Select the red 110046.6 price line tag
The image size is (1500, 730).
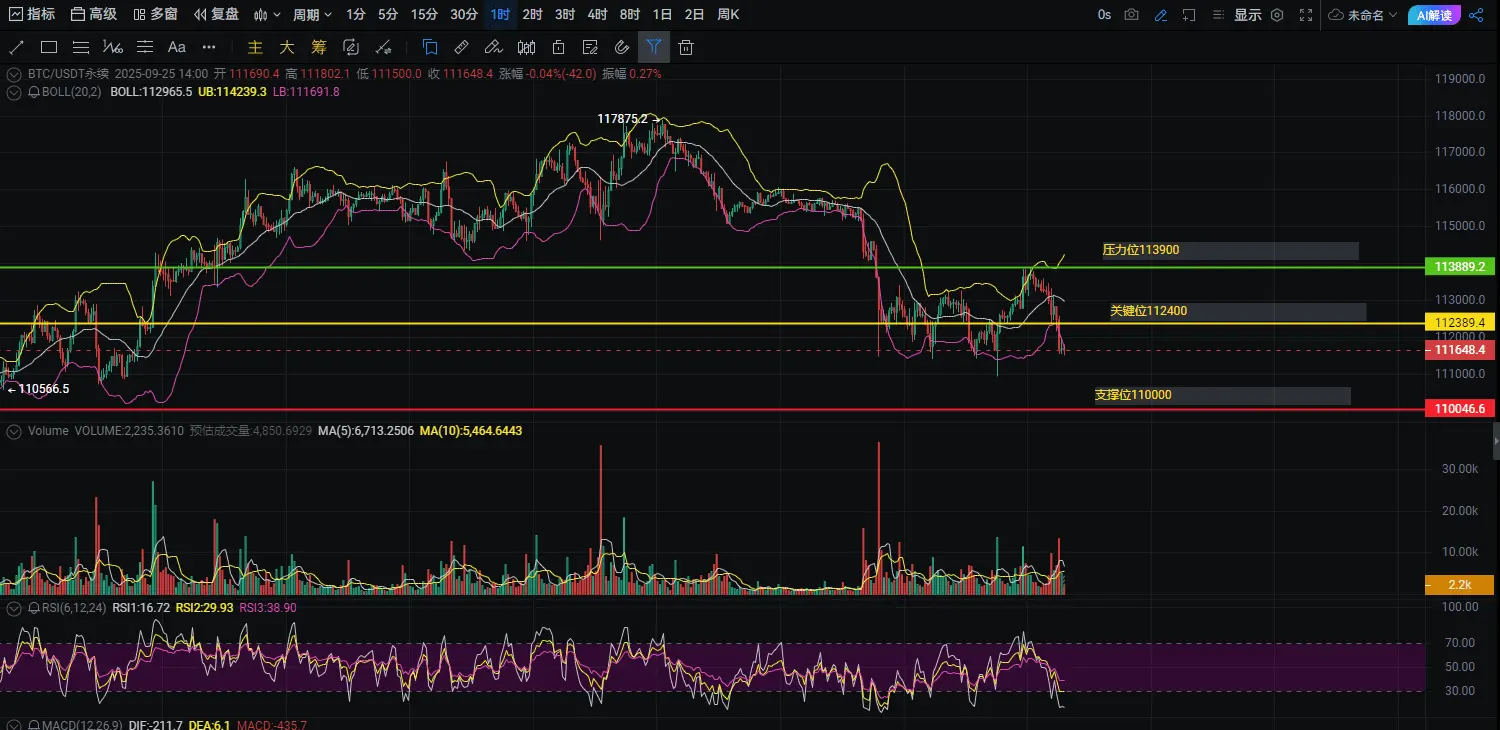(1461, 409)
